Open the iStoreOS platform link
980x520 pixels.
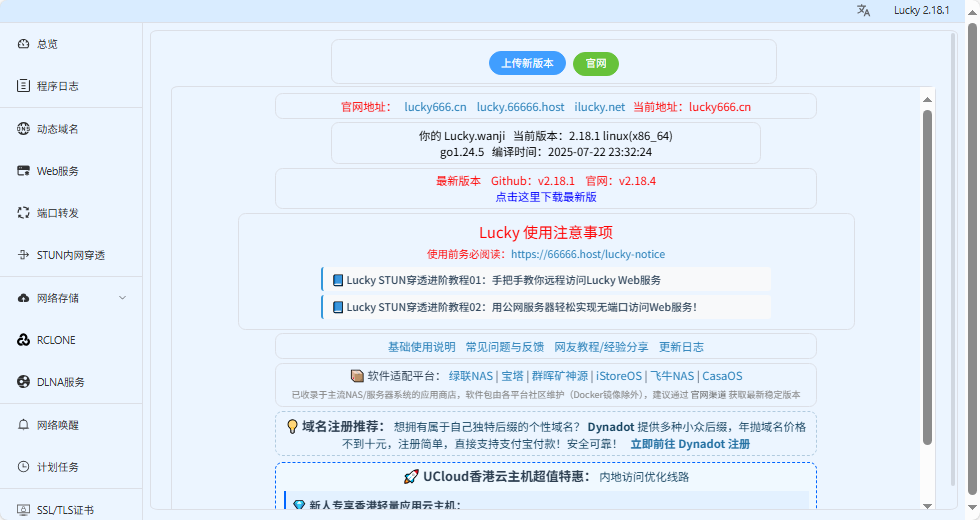coord(619,376)
